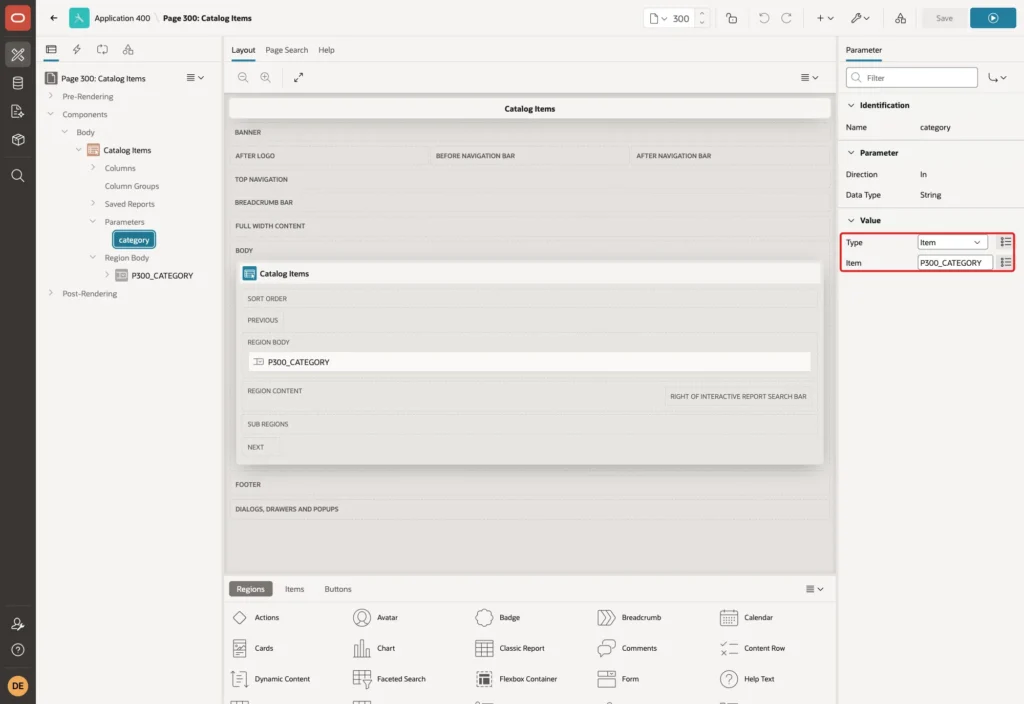Click the page lock icon in toolbar

(731, 18)
